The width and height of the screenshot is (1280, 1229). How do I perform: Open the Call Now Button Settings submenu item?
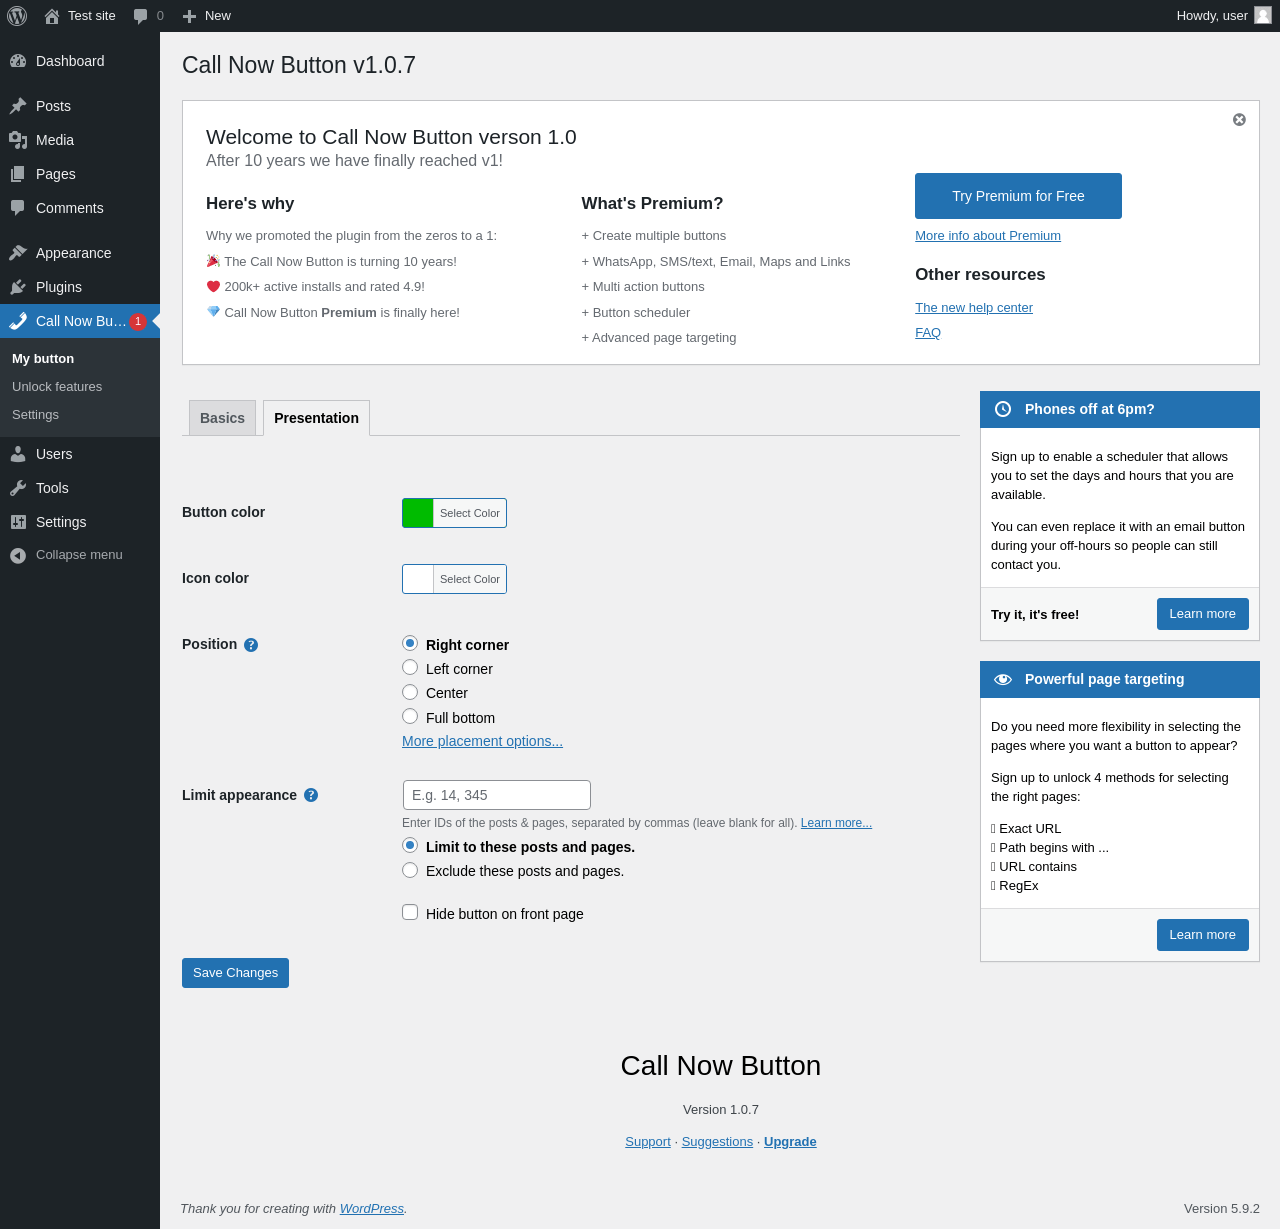tap(35, 415)
